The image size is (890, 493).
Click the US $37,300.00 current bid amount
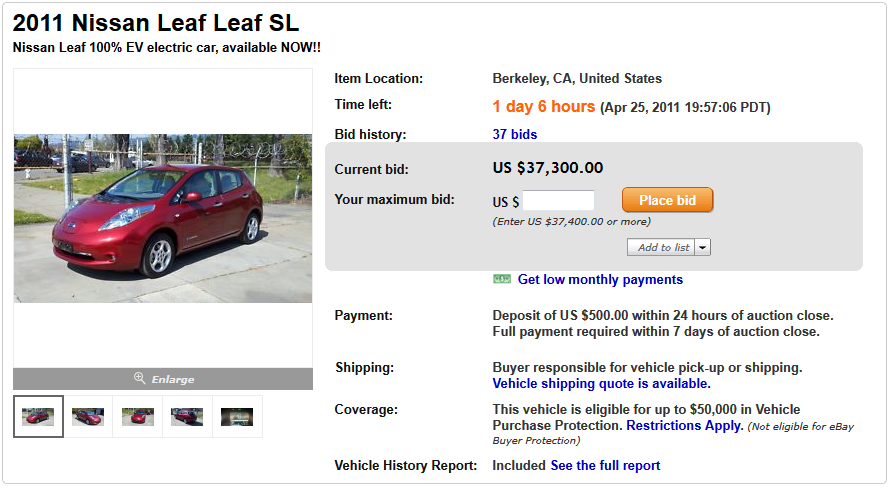click(x=548, y=168)
